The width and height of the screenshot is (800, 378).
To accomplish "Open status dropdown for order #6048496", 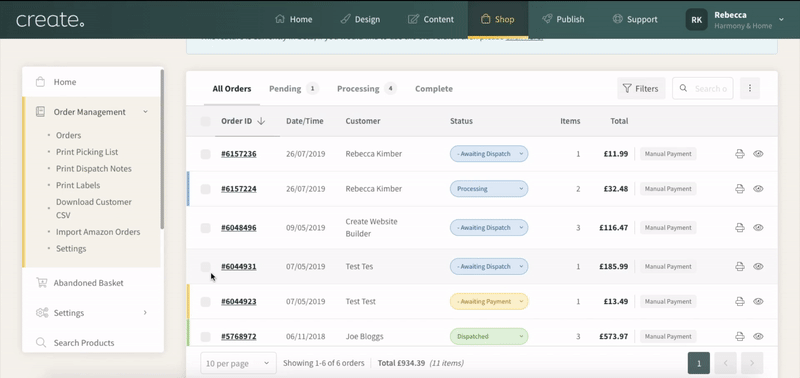I will pos(489,228).
